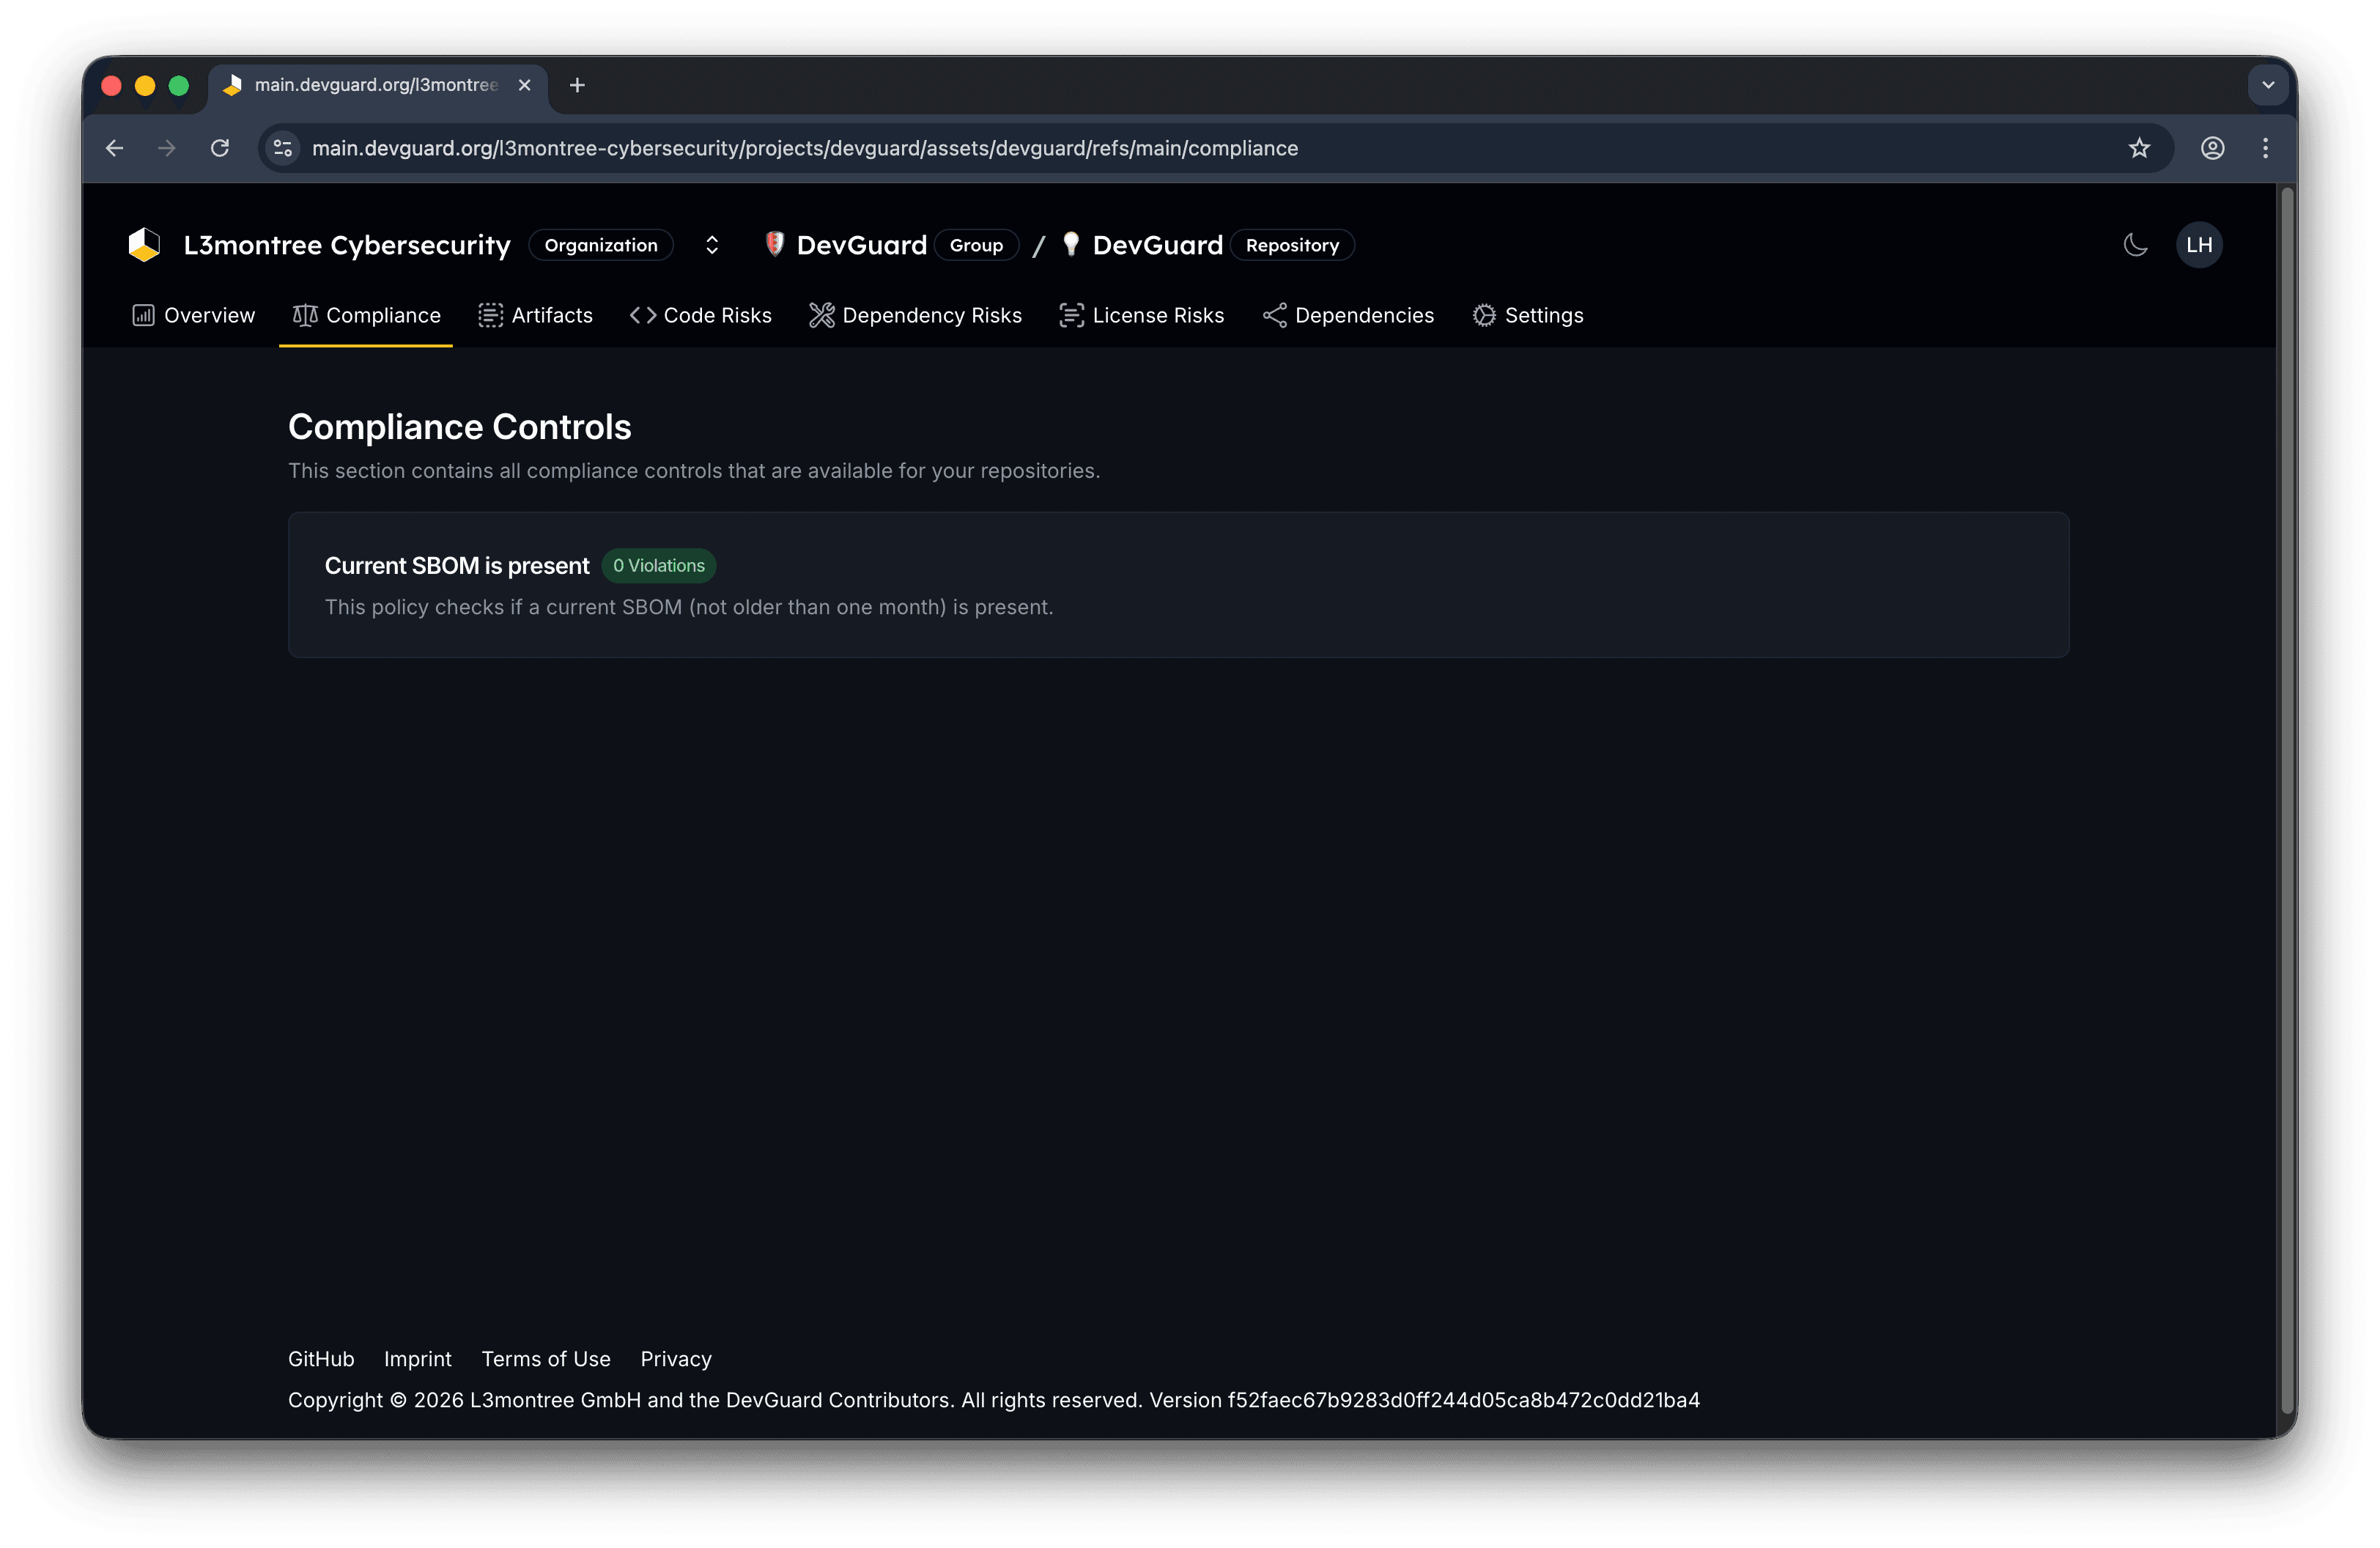The height and width of the screenshot is (1548, 2380).
Task: Open License Risks via its list icon
Action: pyautogui.click(x=1071, y=315)
